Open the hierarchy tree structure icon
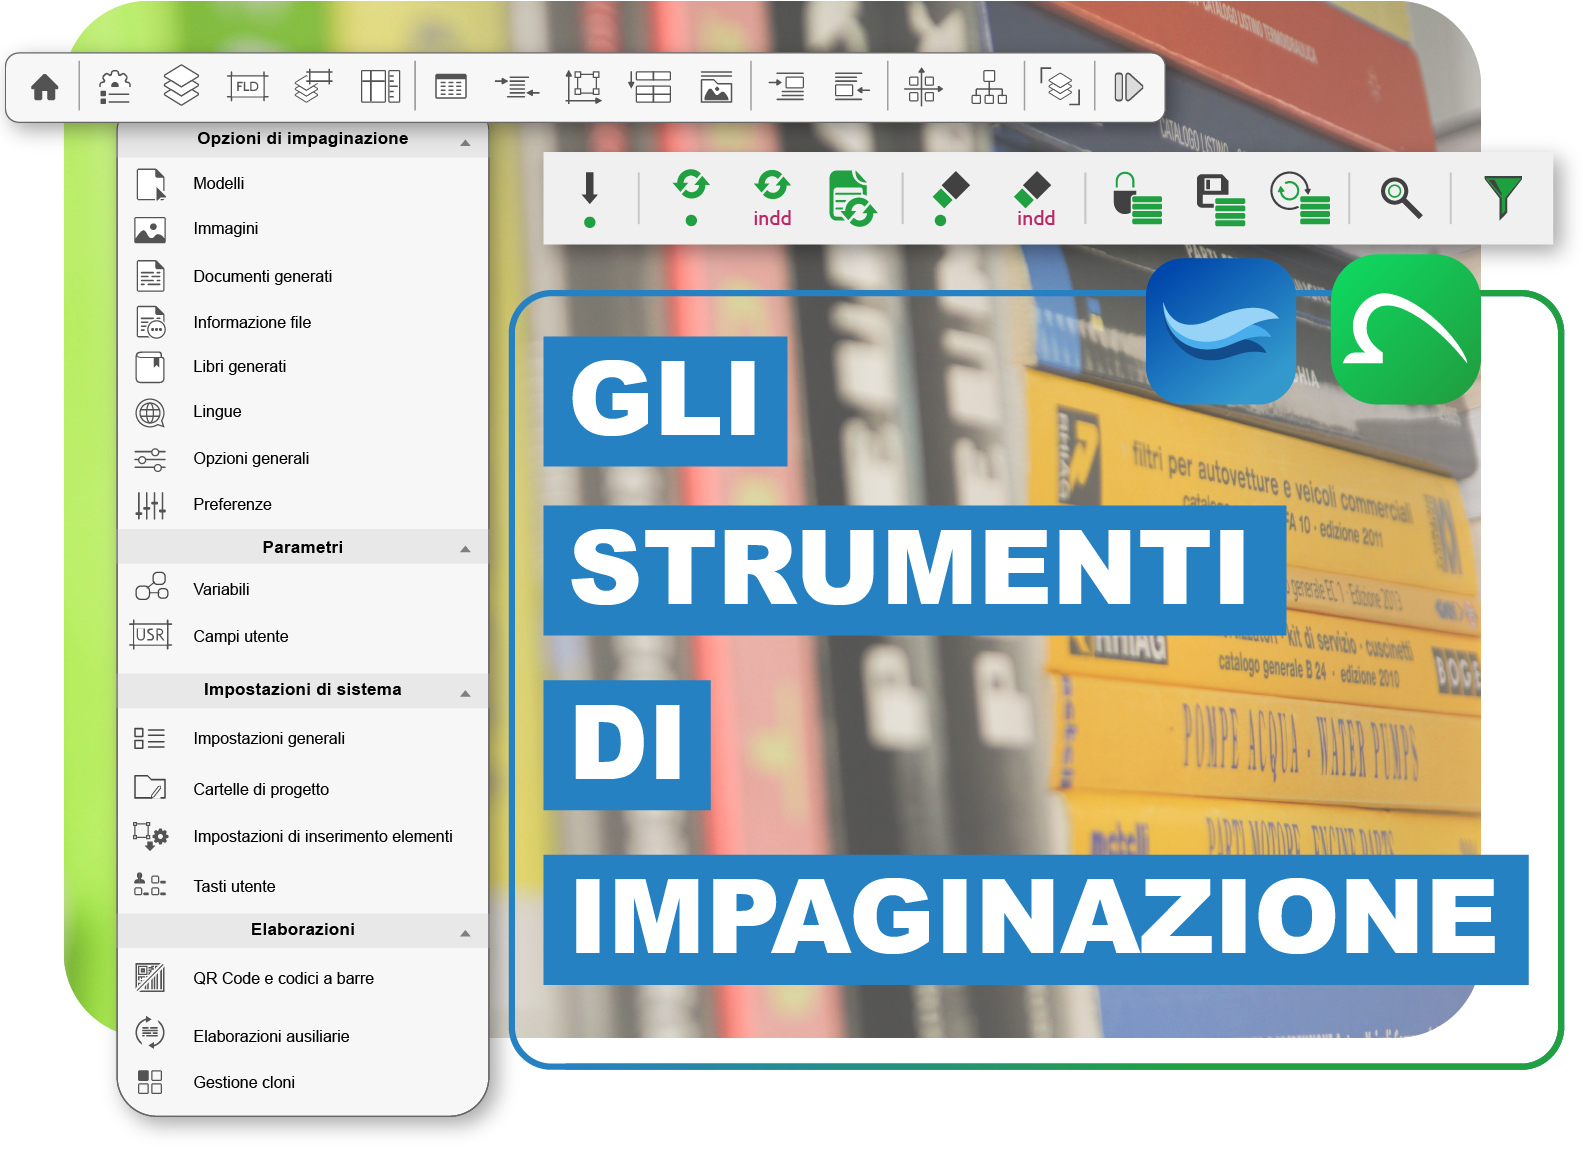1583x1149 pixels. click(989, 87)
